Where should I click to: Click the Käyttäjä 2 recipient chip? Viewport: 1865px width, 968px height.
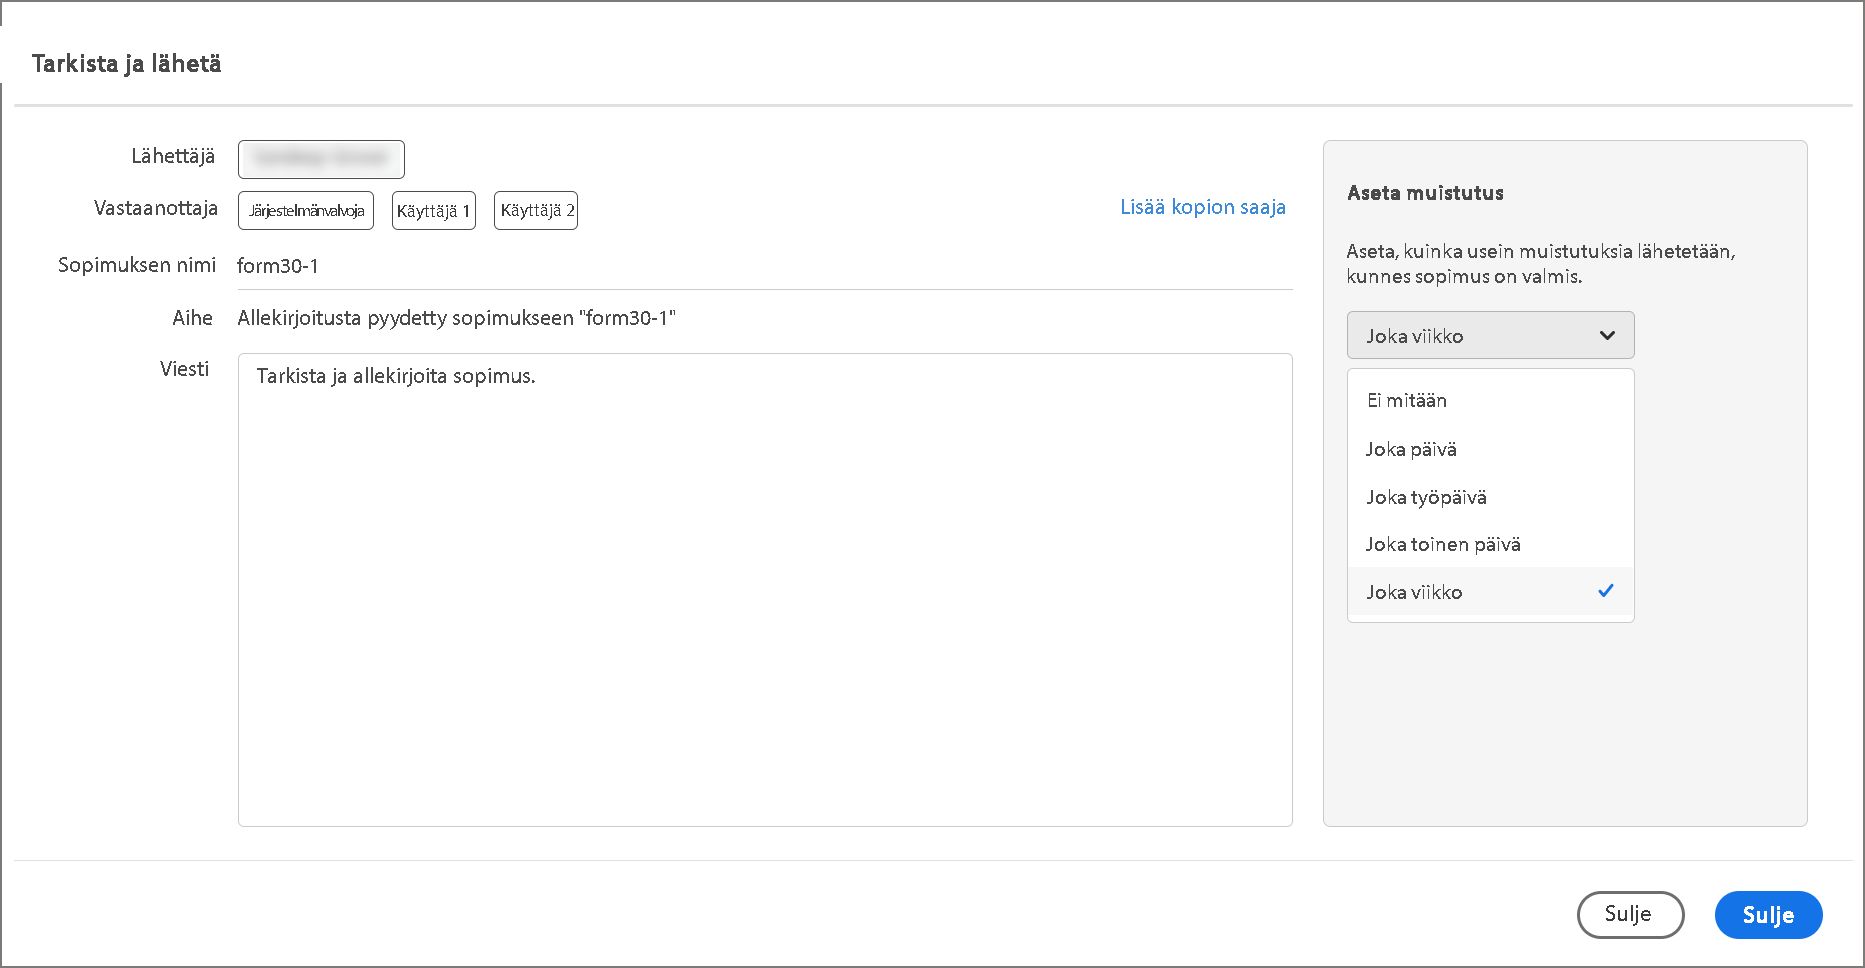click(536, 211)
